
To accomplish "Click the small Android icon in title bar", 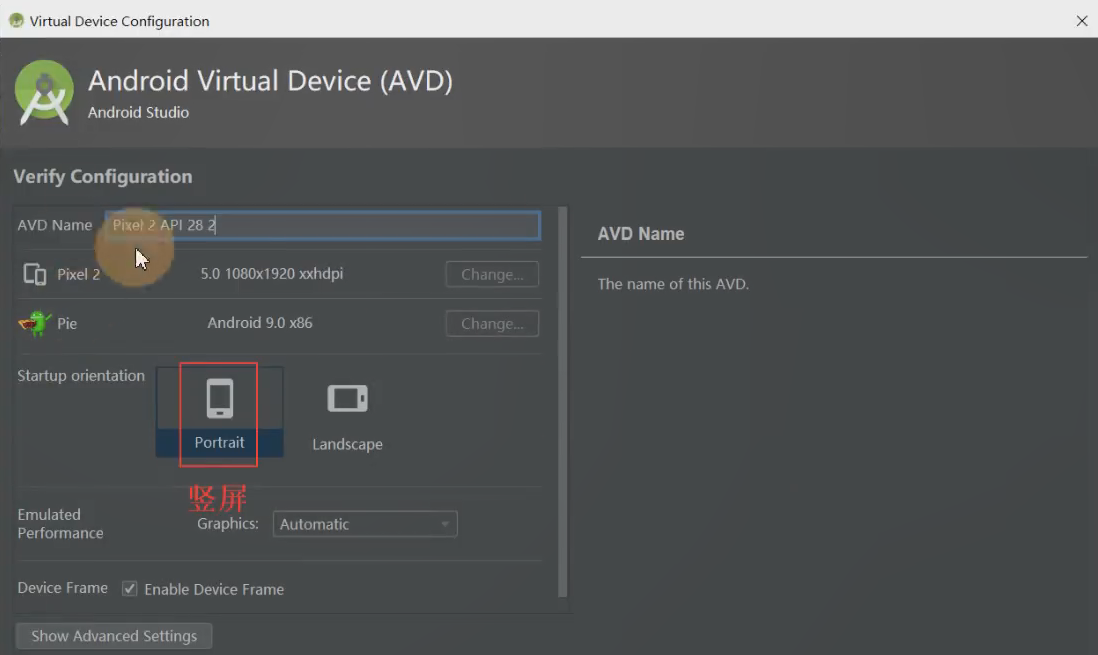I will (x=16, y=20).
